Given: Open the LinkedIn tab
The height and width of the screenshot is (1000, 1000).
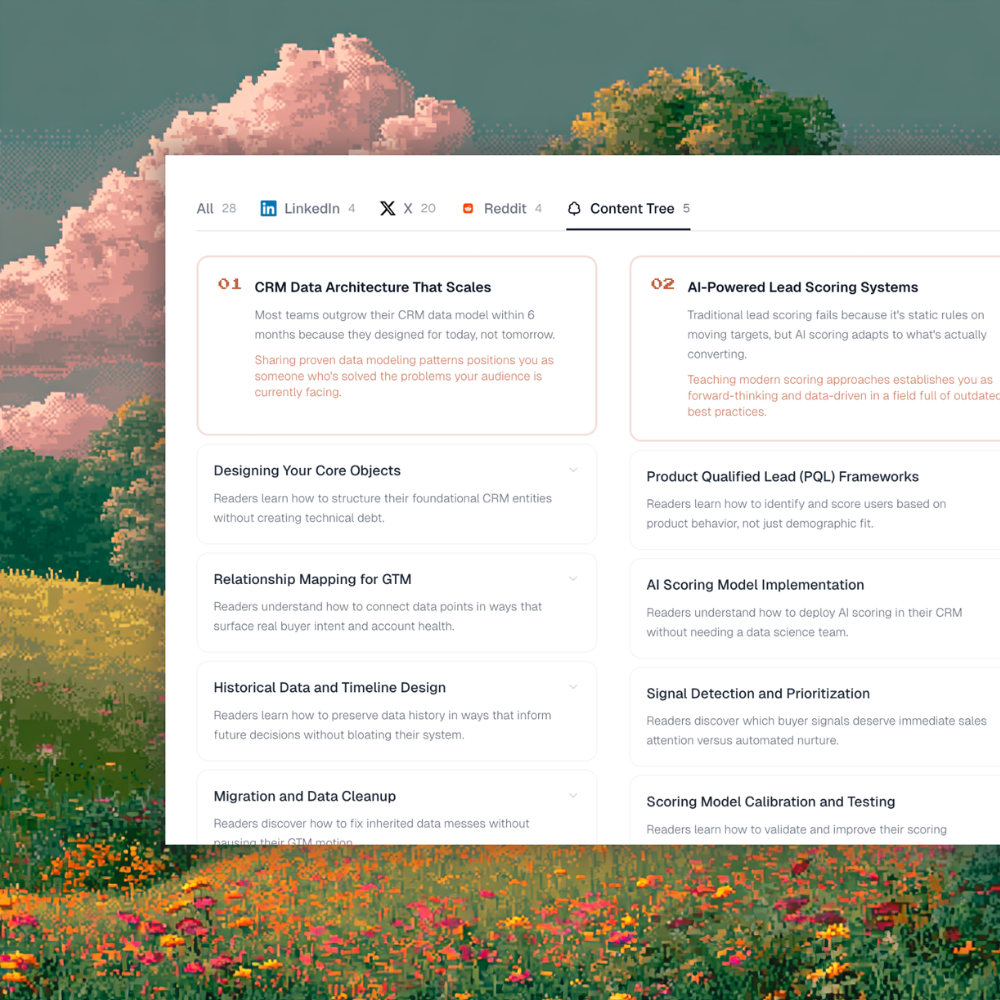Looking at the screenshot, I should (308, 209).
